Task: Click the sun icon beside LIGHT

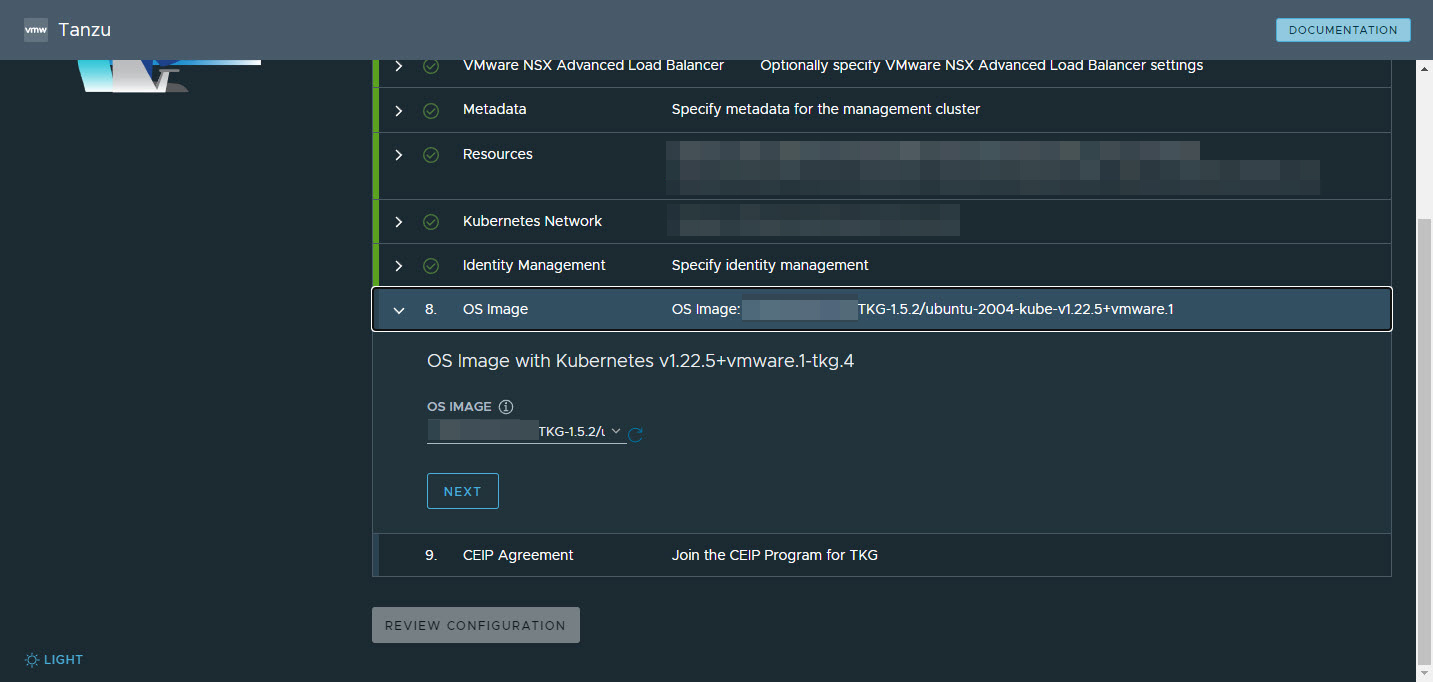Action: pyautogui.click(x=32, y=660)
